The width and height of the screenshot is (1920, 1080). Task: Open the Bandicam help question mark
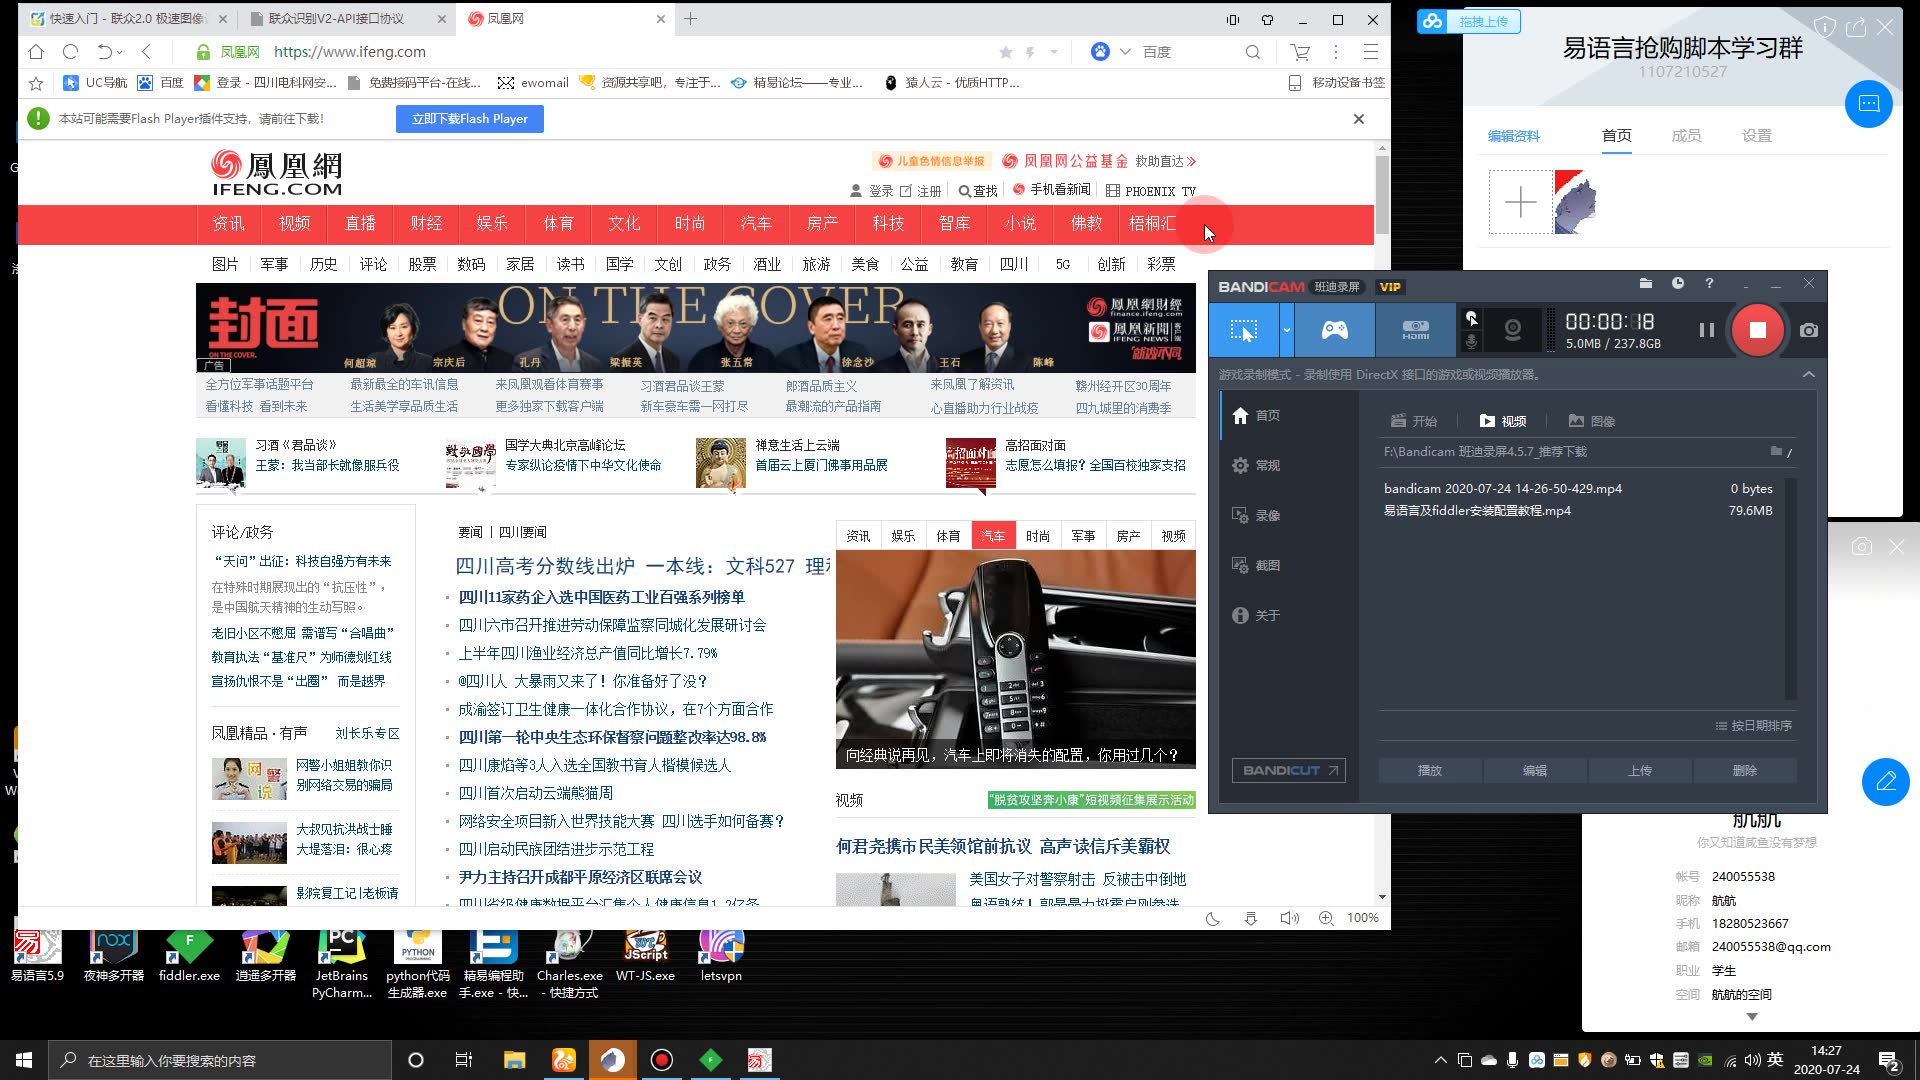click(x=1709, y=284)
